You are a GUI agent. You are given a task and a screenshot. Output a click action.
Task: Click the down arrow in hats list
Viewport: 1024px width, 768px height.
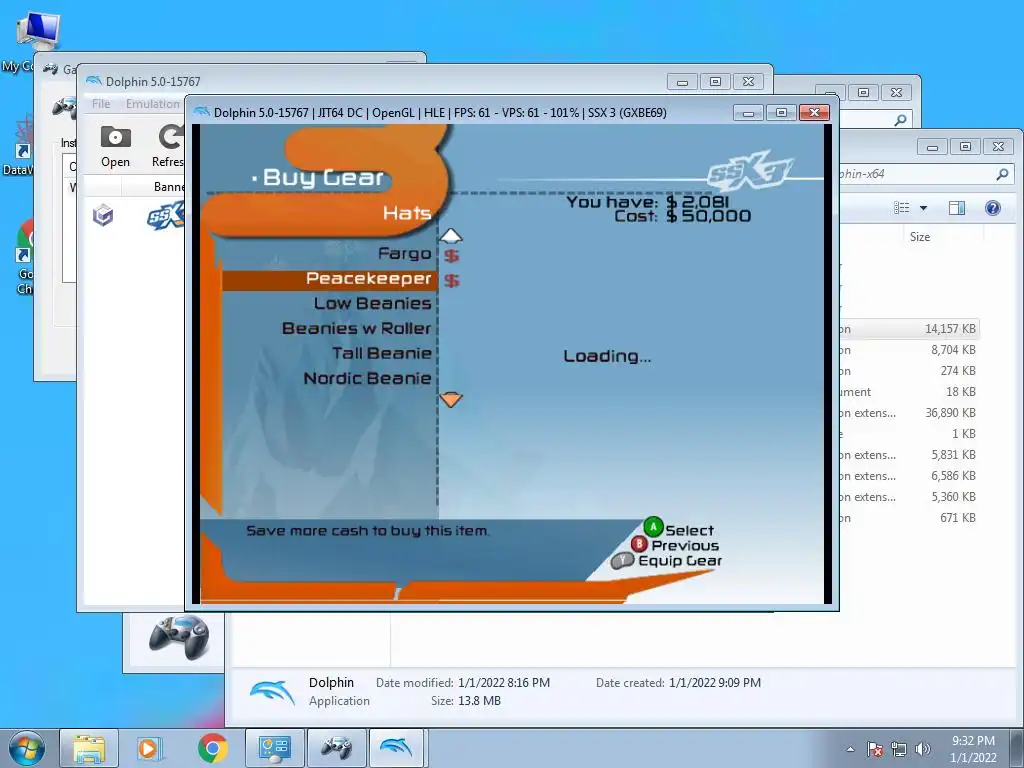pos(451,399)
